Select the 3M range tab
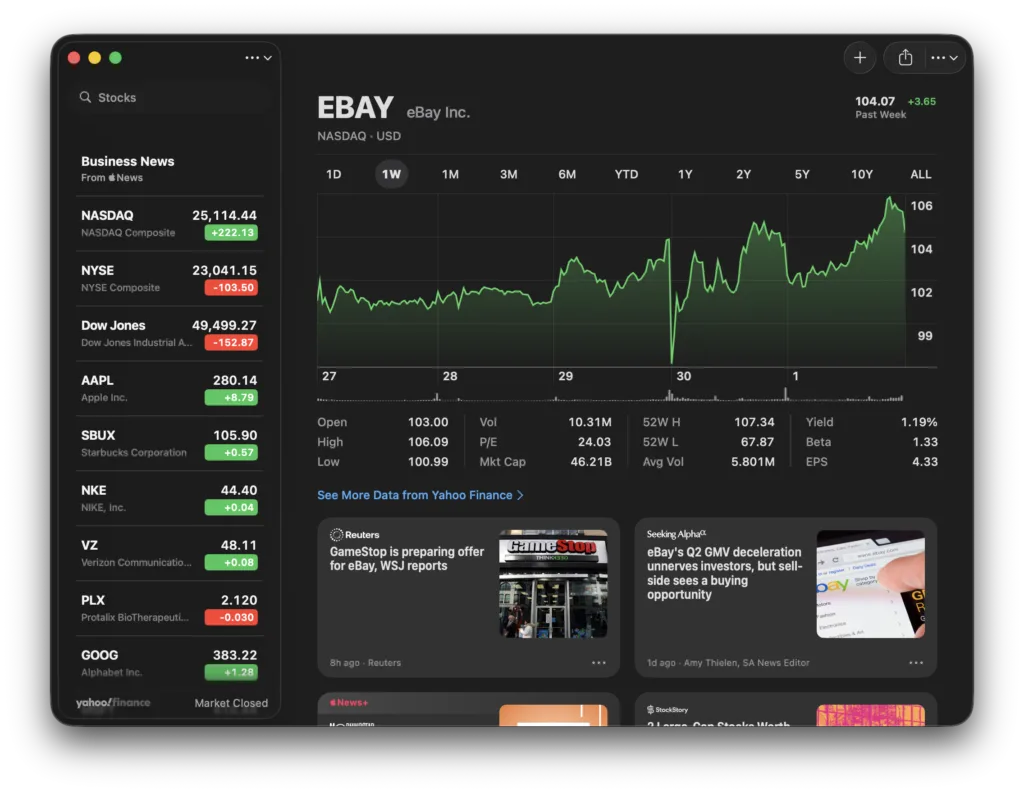 pos(508,174)
